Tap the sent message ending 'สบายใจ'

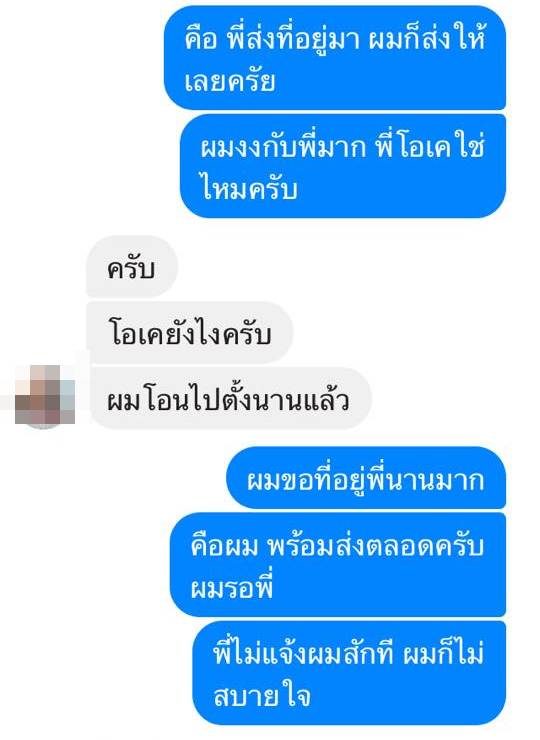point(349,673)
